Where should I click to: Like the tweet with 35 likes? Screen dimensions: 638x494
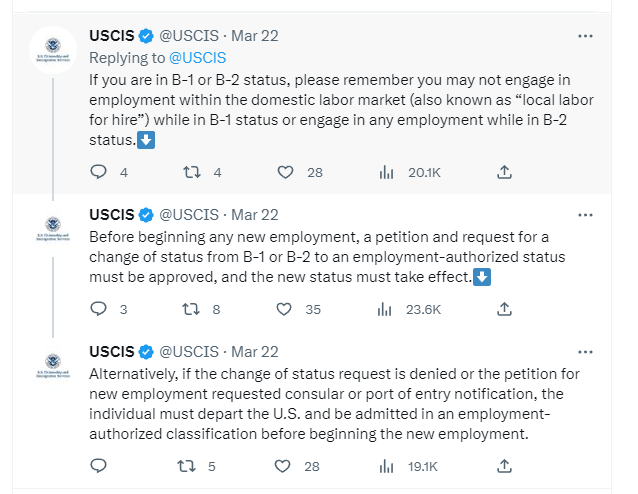pyautogui.click(x=285, y=309)
